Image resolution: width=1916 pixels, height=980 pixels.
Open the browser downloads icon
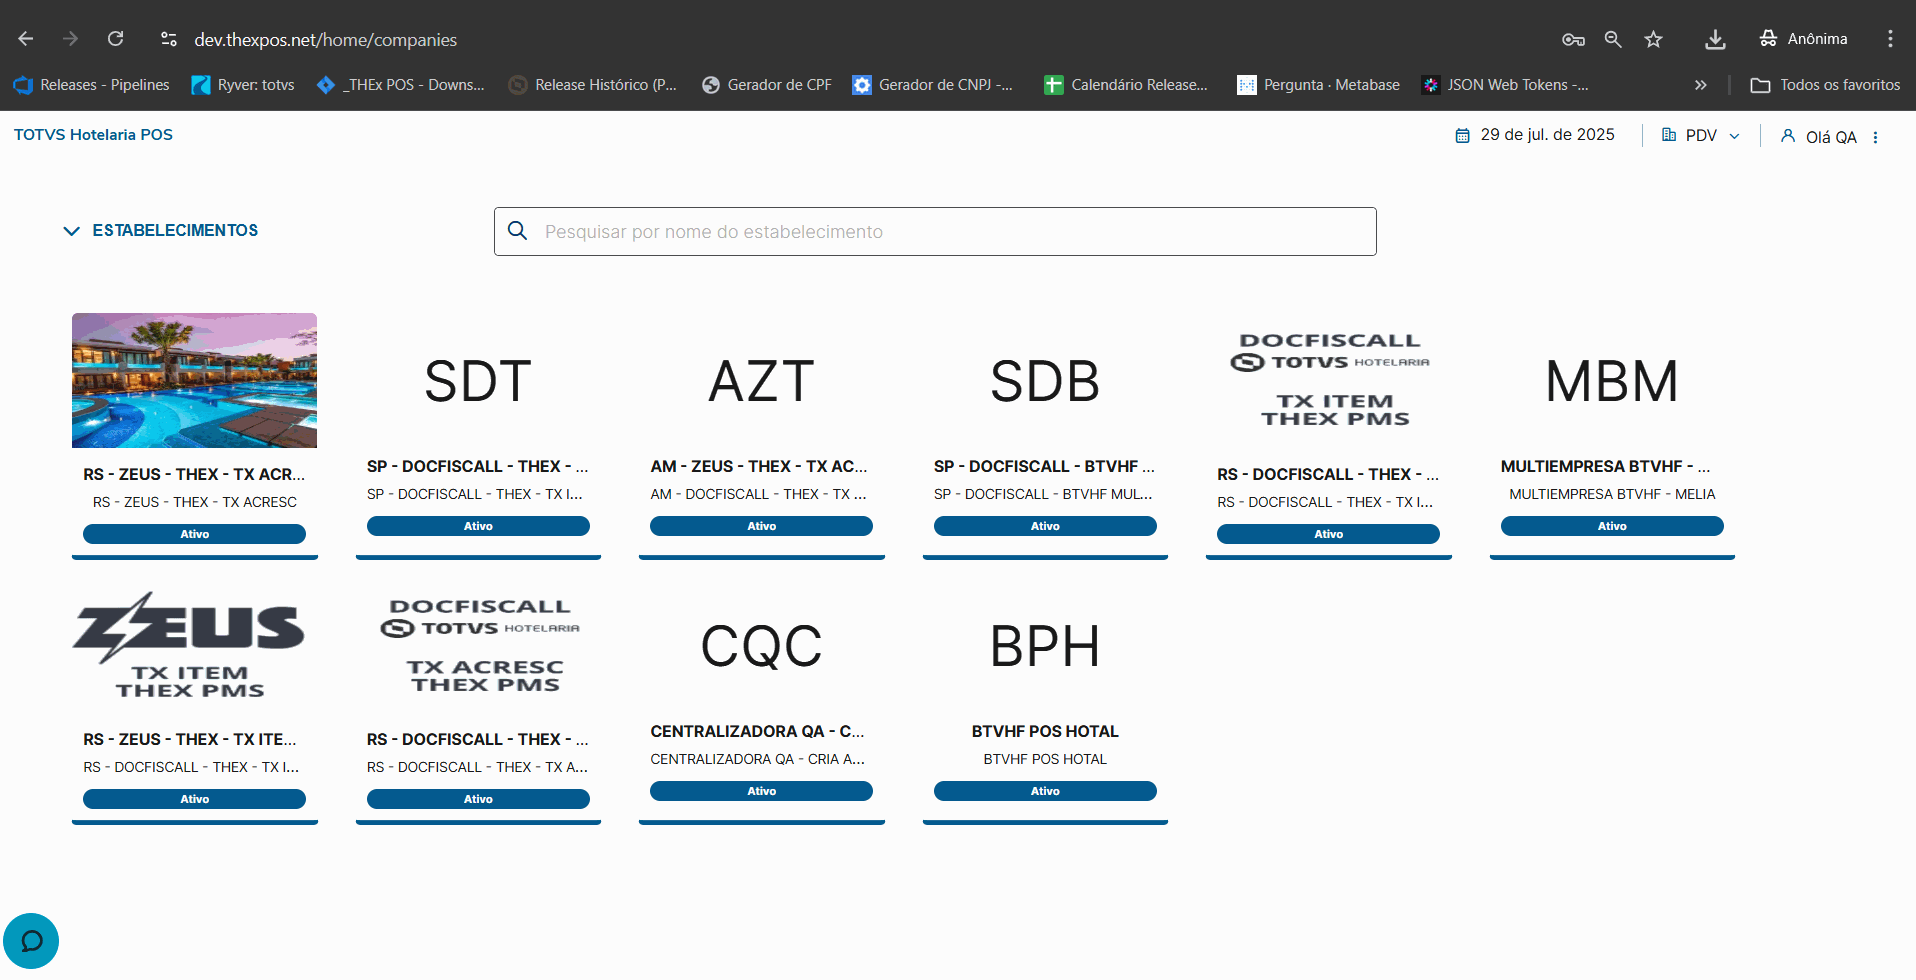coord(1715,39)
